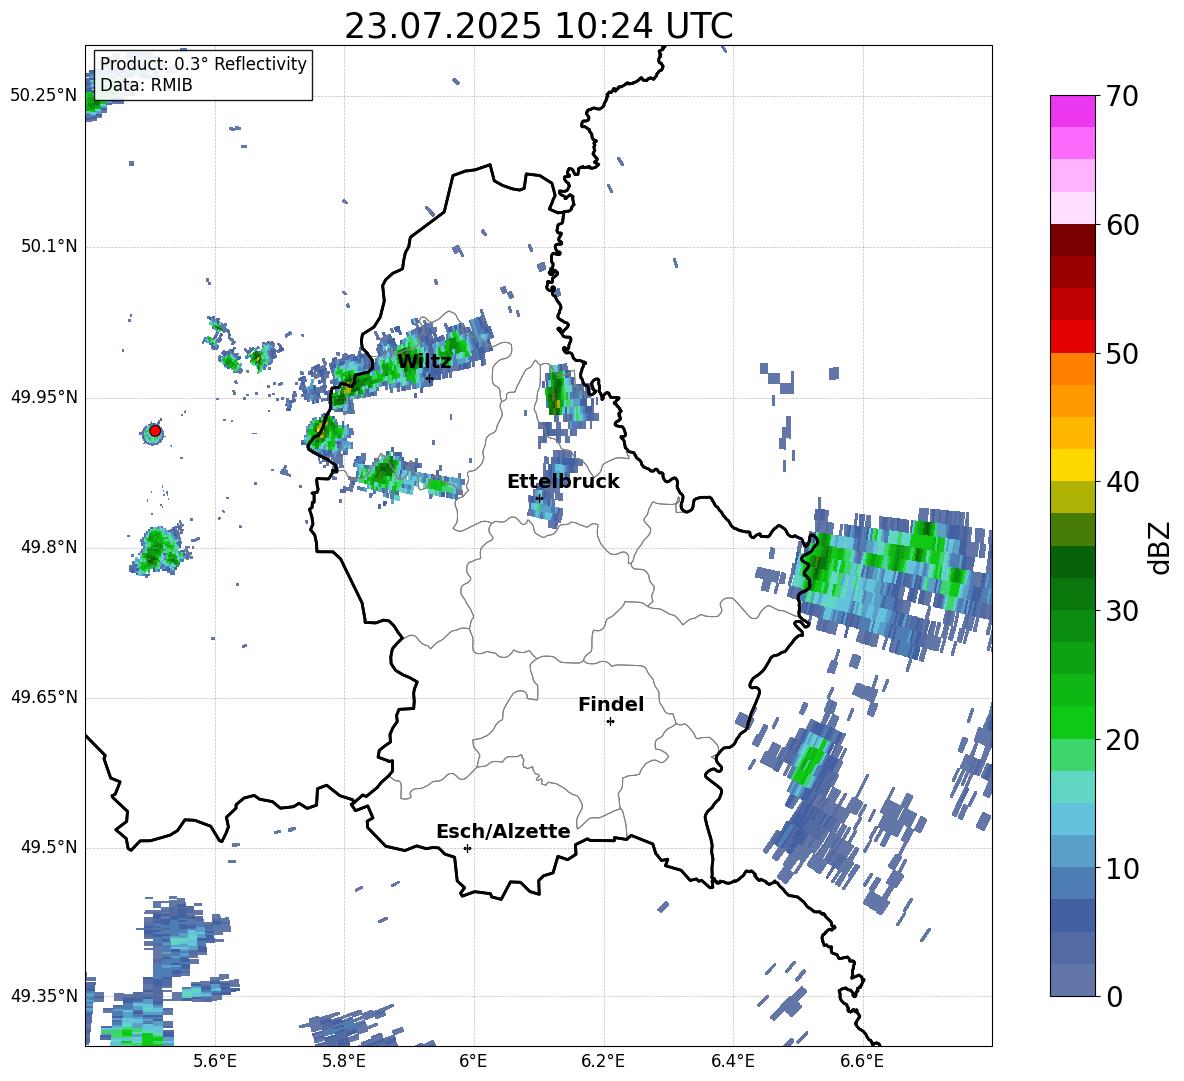Click the title 23.07.2025 10:24 UTC
Image resolution: width=1184 pixels, height=1081 pixels.
538,26
